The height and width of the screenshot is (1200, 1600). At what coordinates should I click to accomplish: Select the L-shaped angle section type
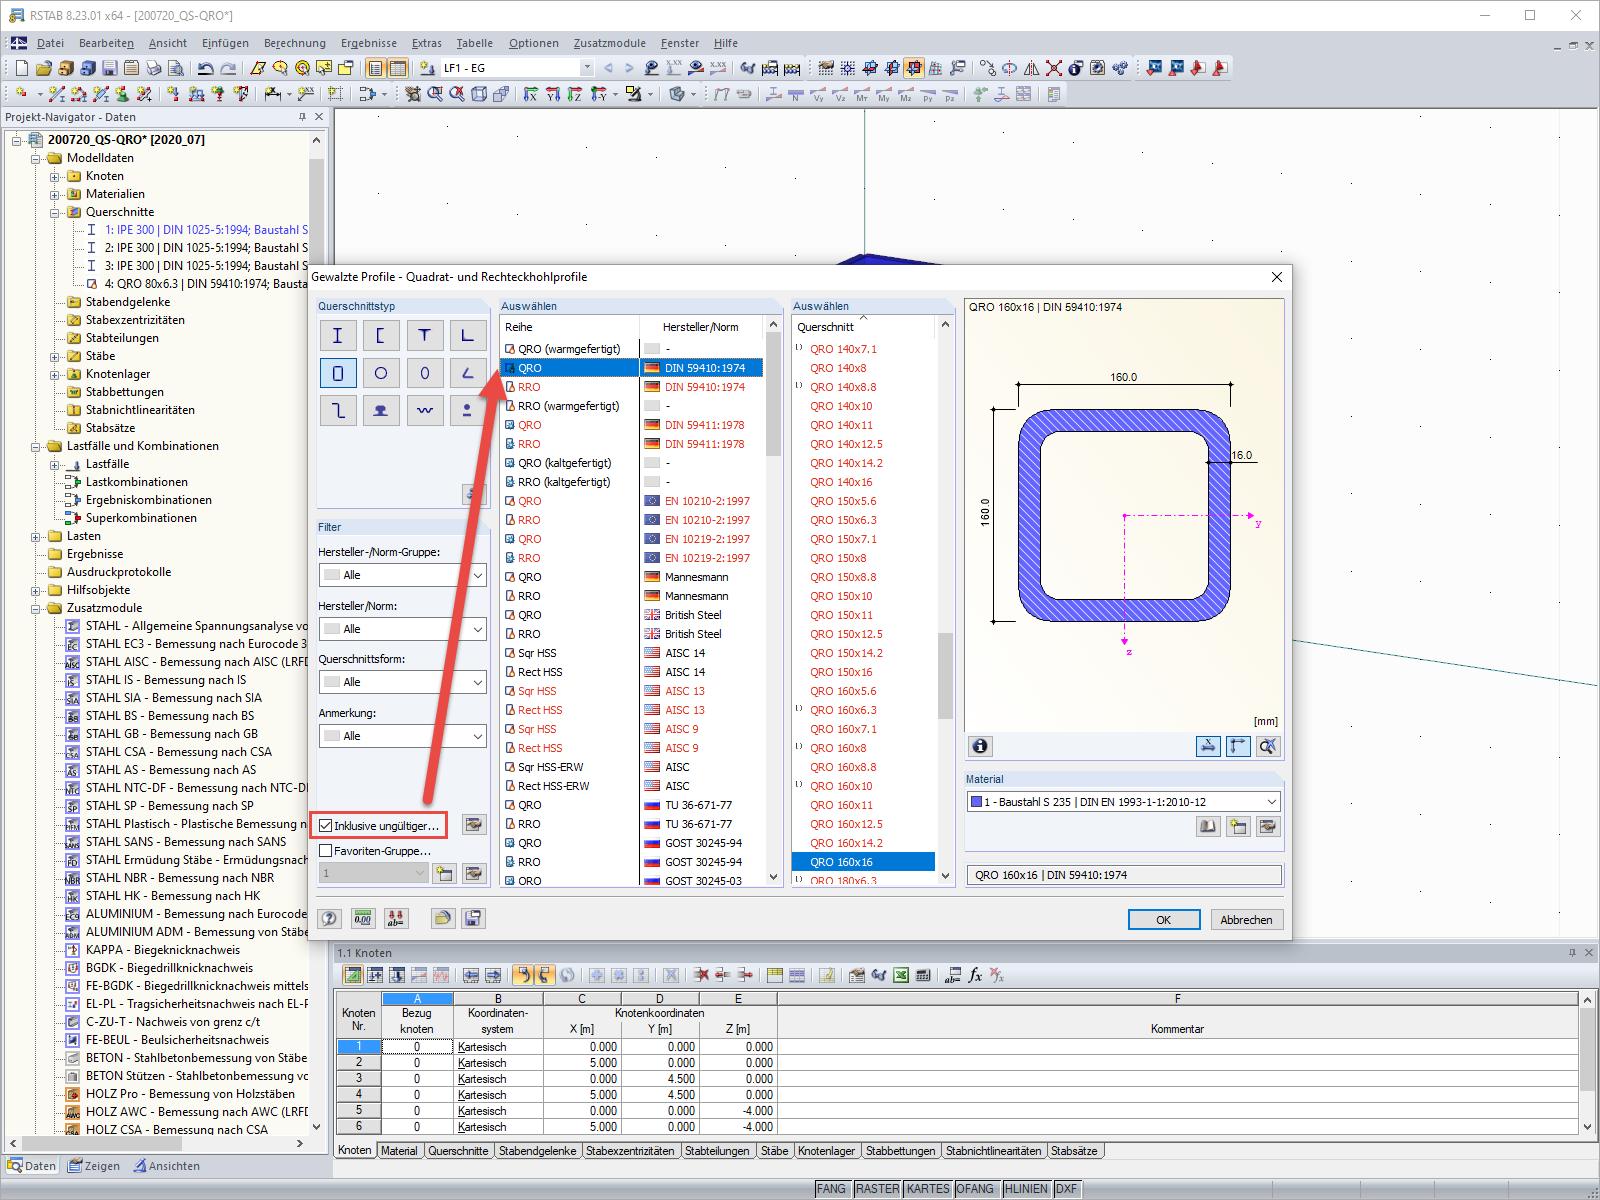pos(468,336)
